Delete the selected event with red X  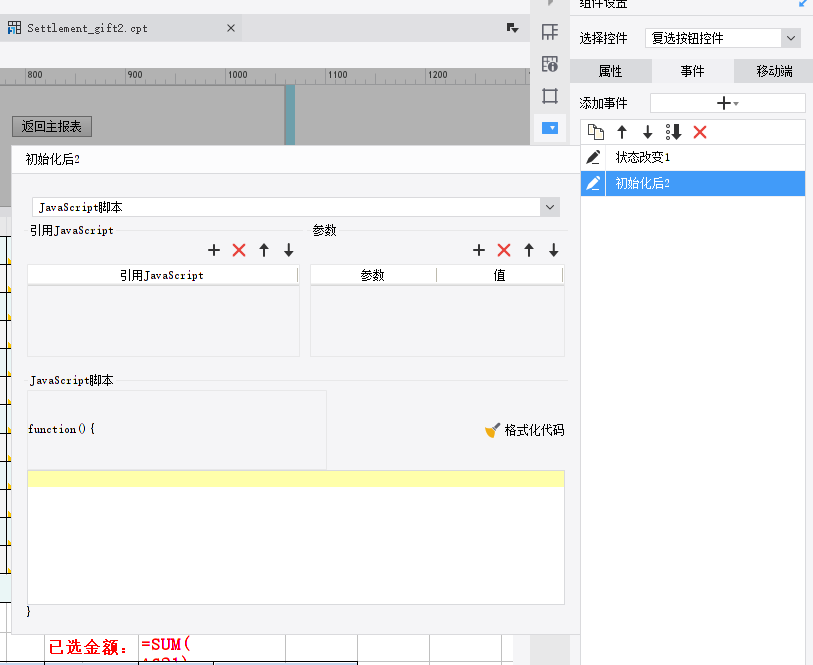(x=700, y=132)
